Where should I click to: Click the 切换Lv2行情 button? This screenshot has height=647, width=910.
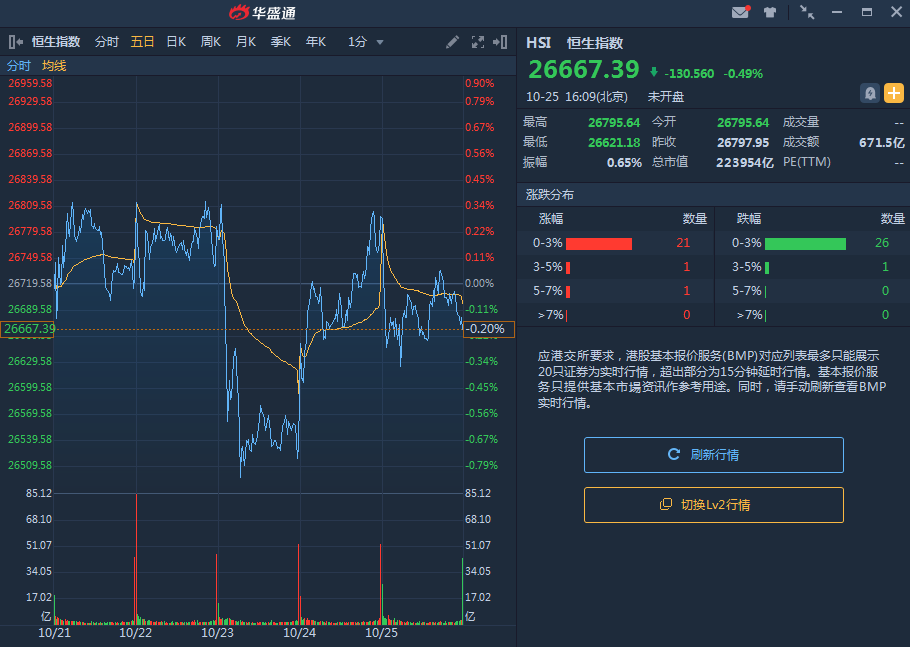713,505
